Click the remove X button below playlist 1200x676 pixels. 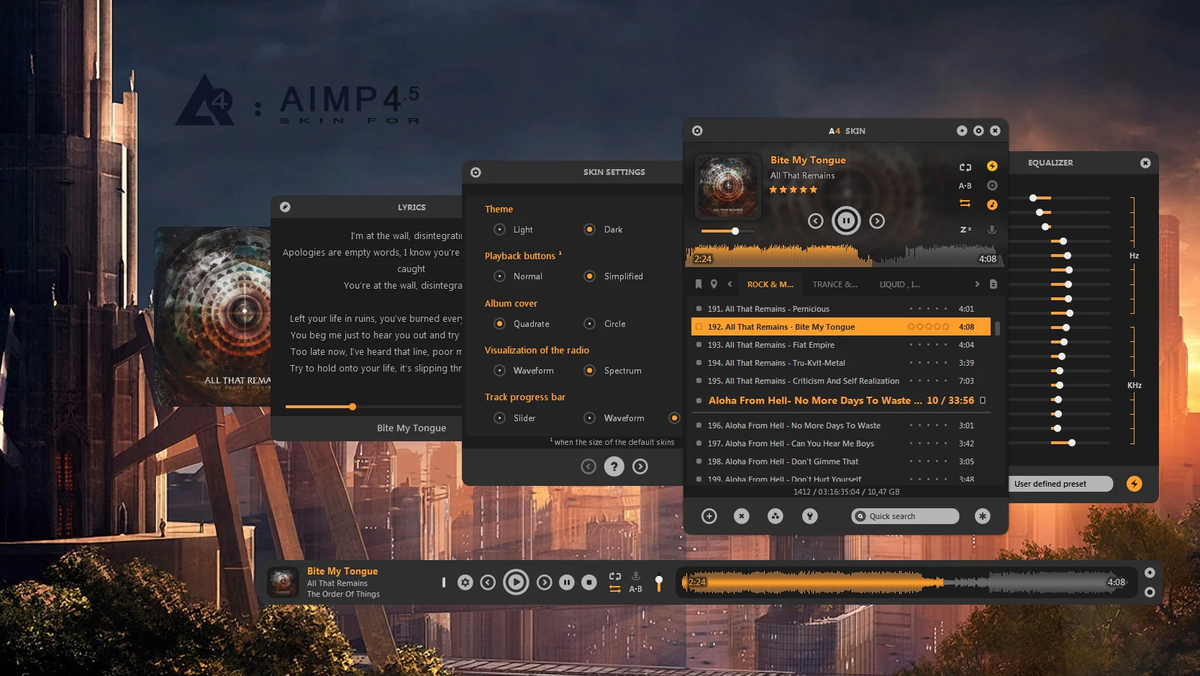point(741,516)
